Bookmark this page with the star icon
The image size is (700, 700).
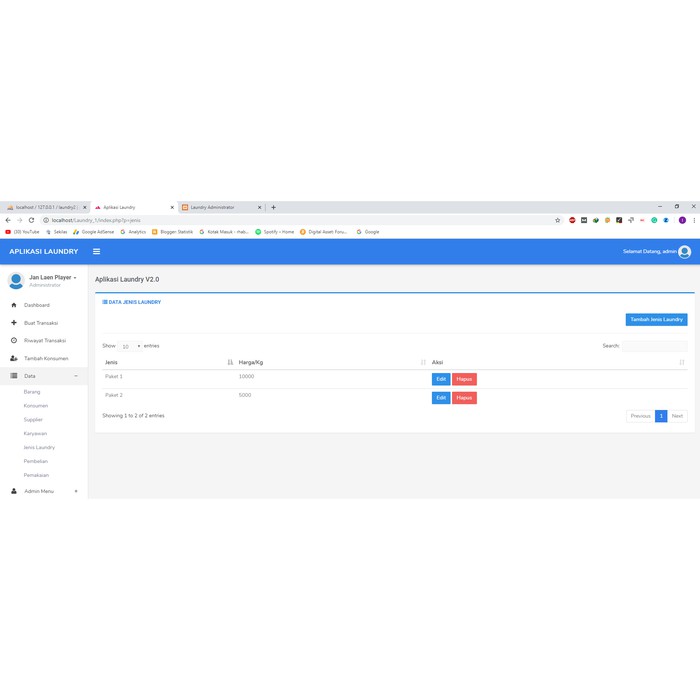(x=558, y=220)
